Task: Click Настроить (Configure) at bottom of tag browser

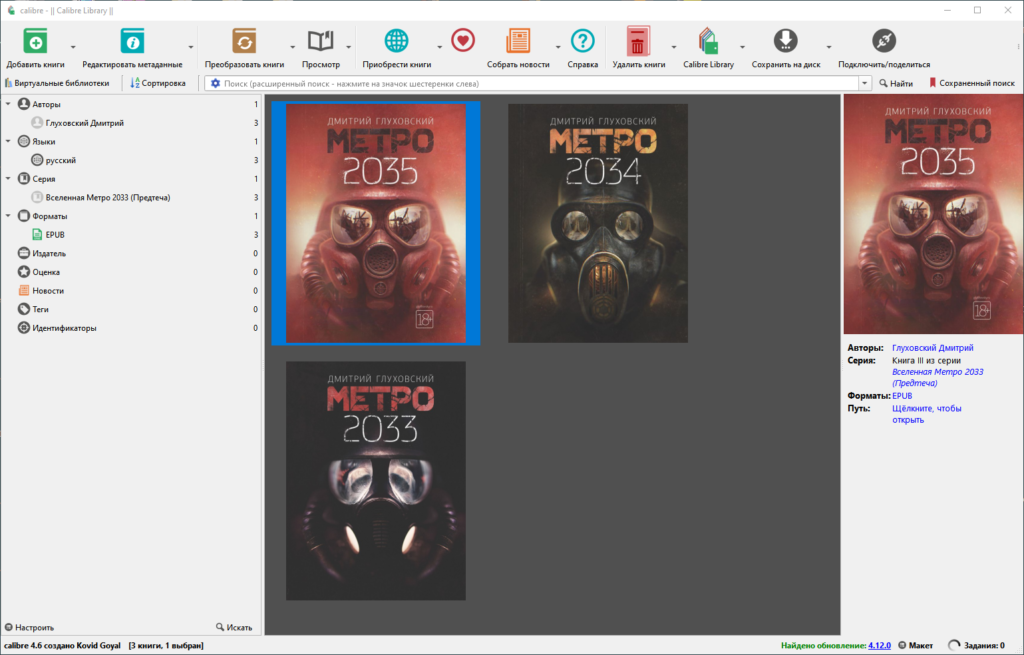Action: [29, 628]
